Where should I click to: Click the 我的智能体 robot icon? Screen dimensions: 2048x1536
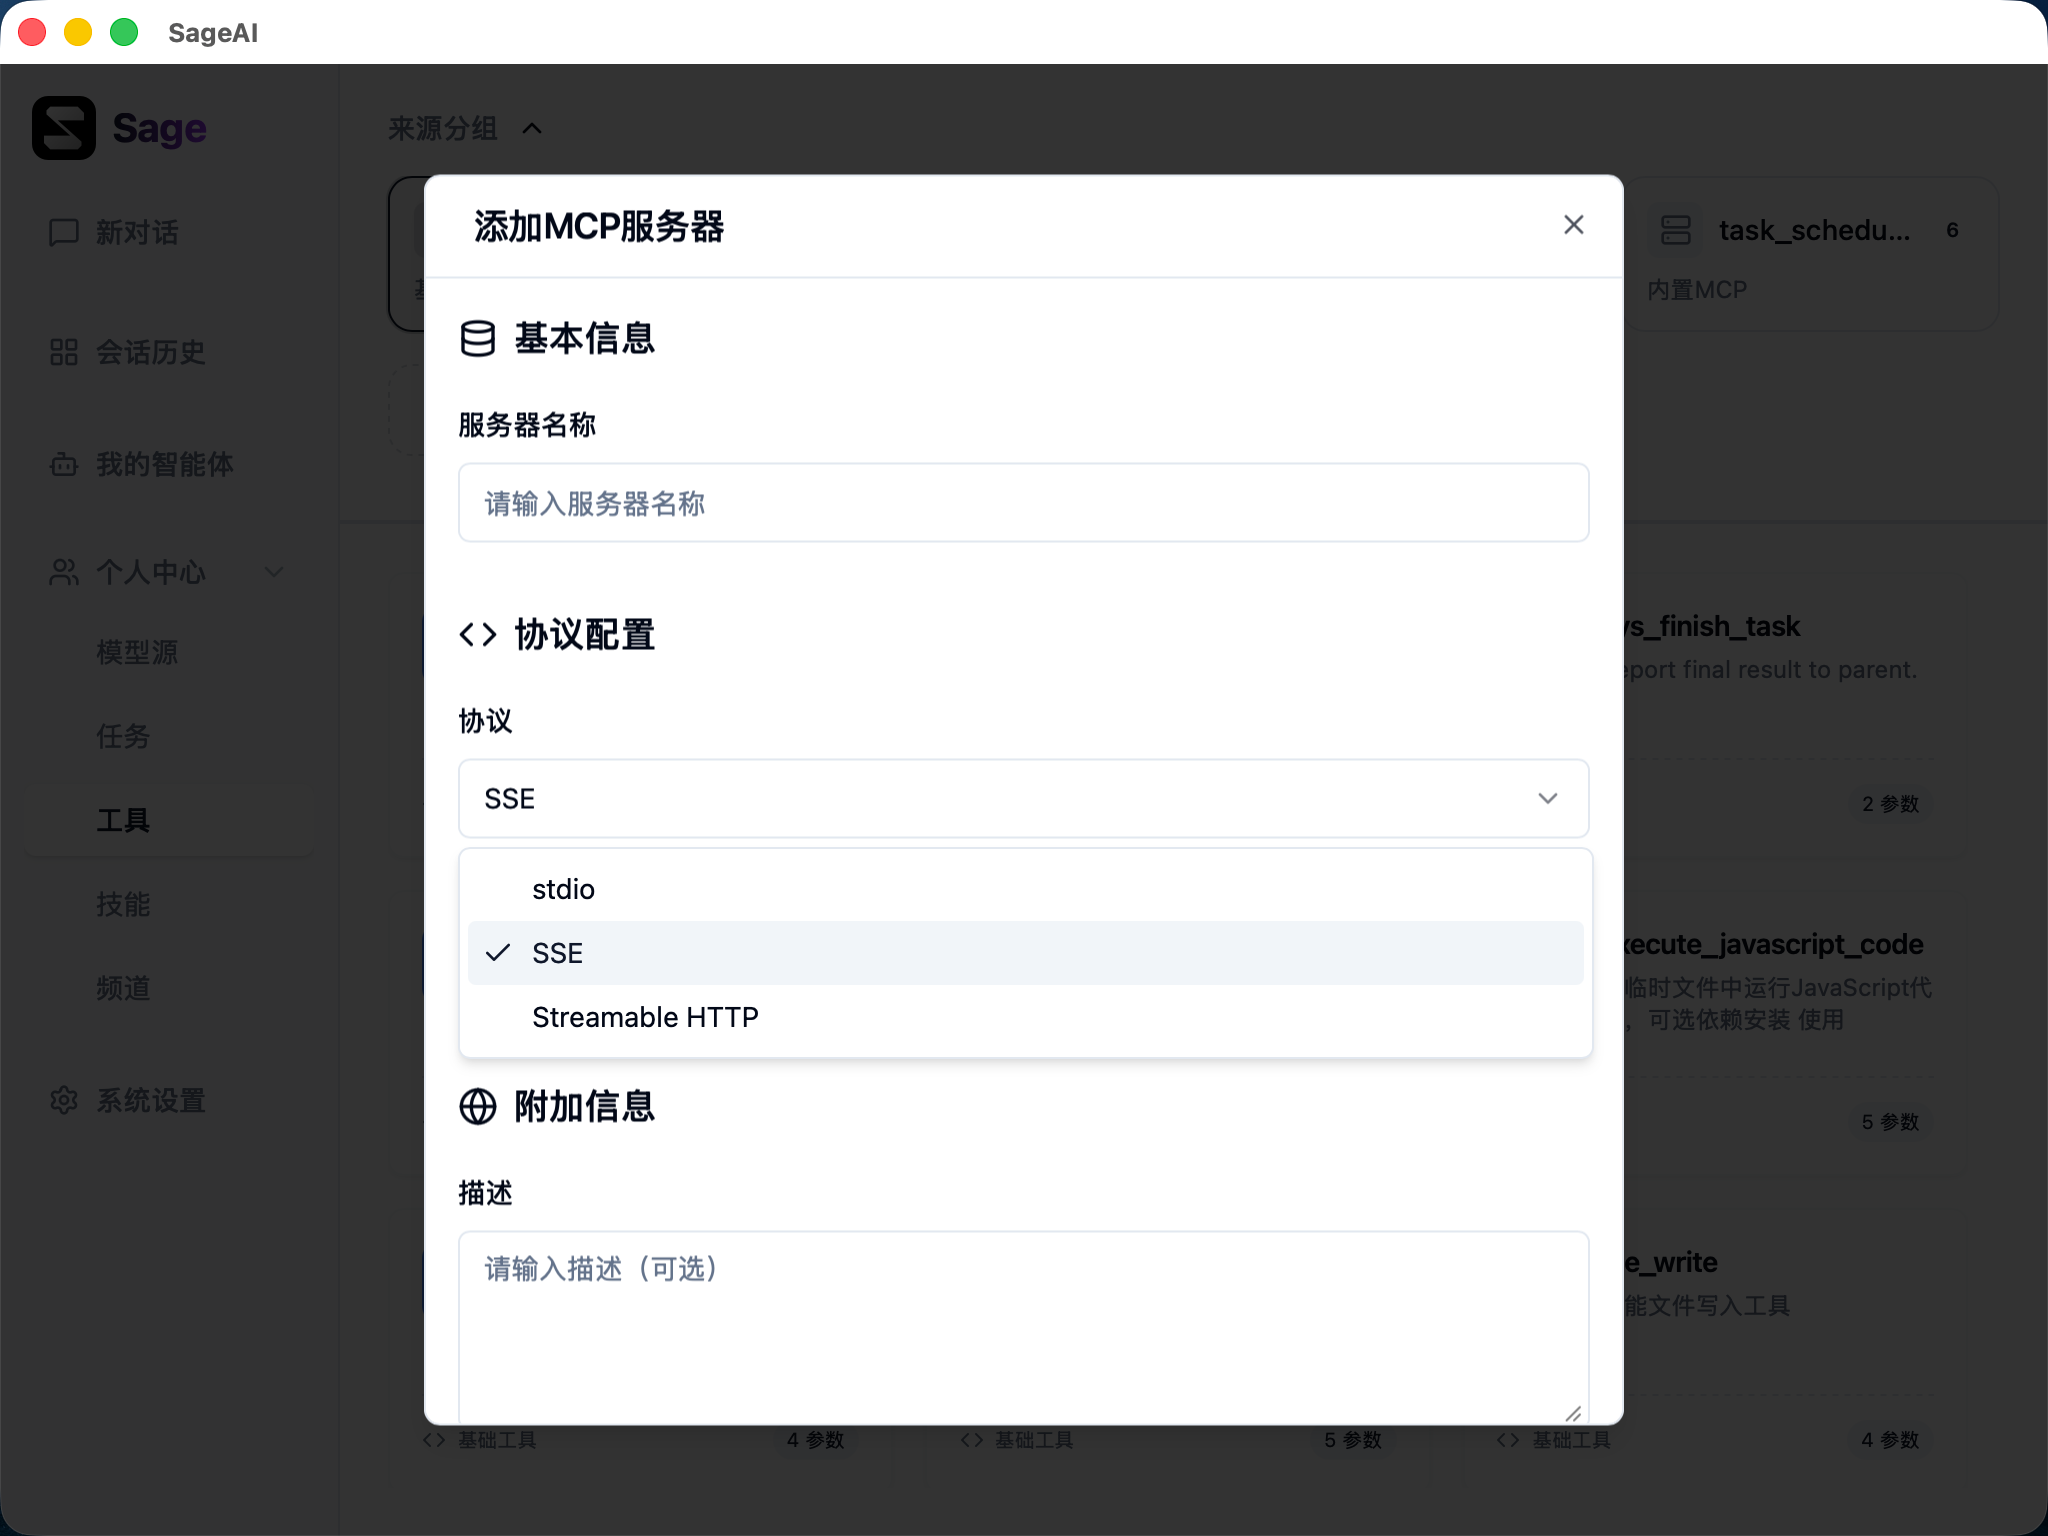pyautogui.click(x=64, y=464)
